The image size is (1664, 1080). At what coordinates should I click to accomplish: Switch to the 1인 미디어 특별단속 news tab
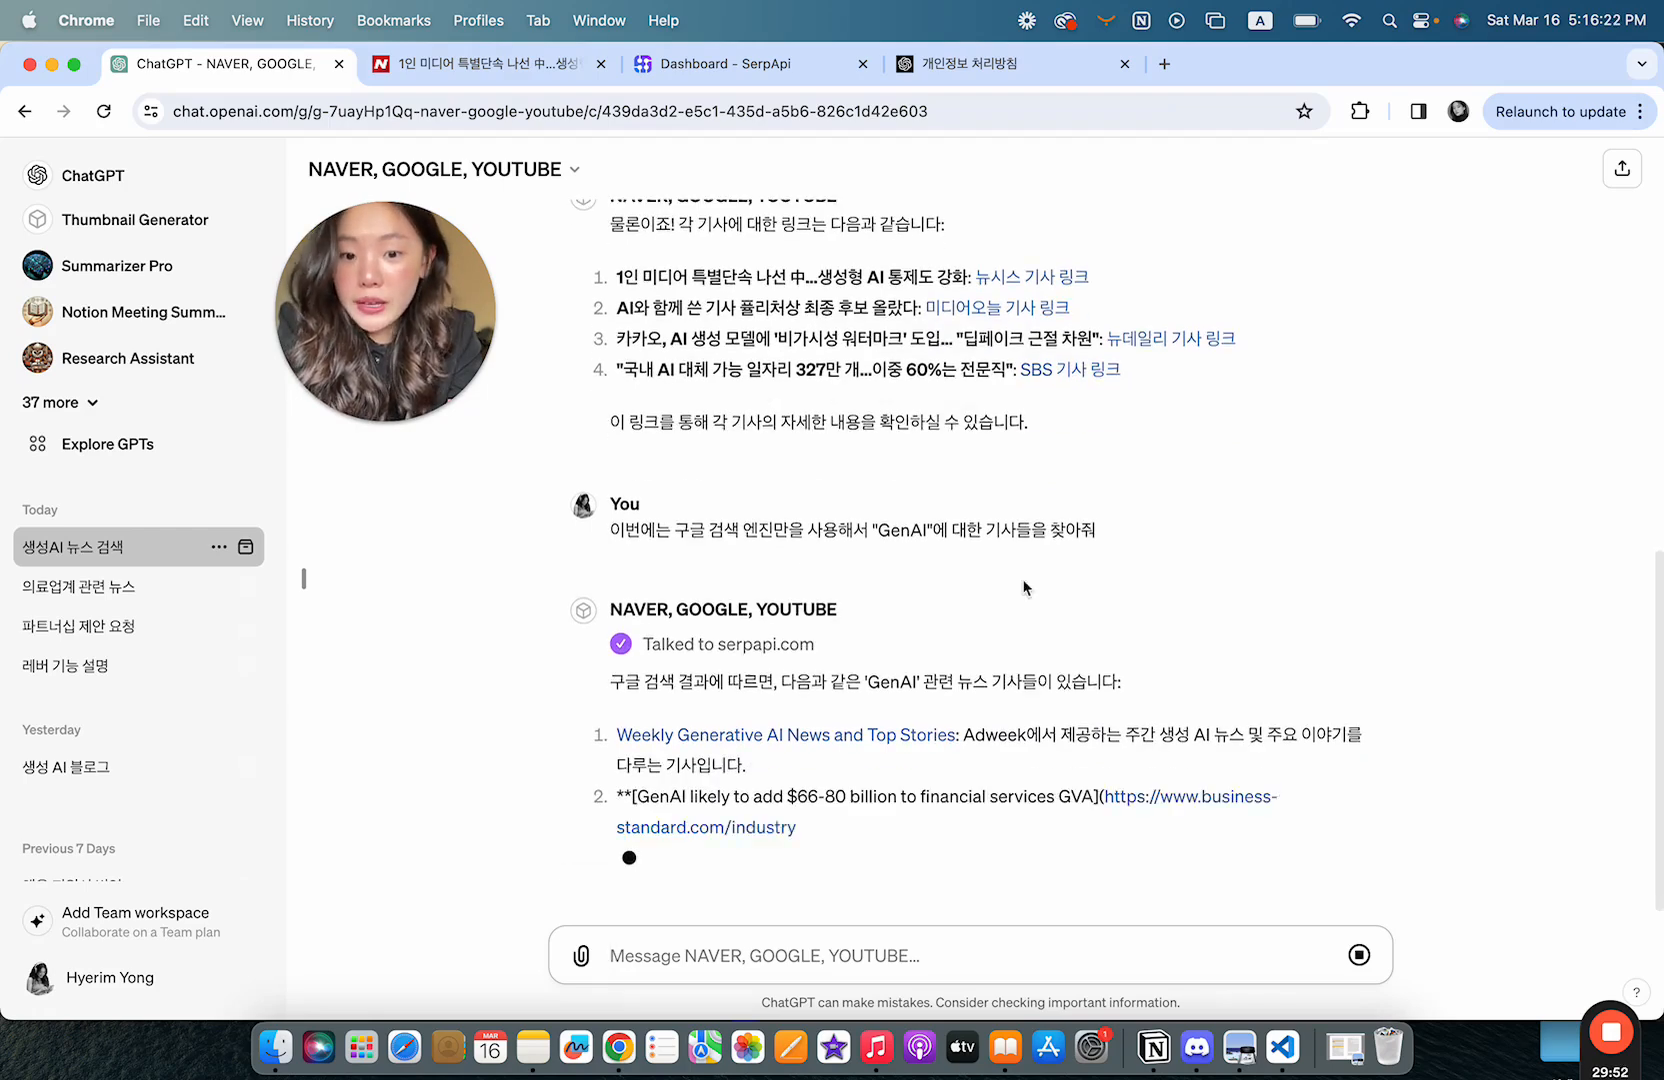pos(488,64)
